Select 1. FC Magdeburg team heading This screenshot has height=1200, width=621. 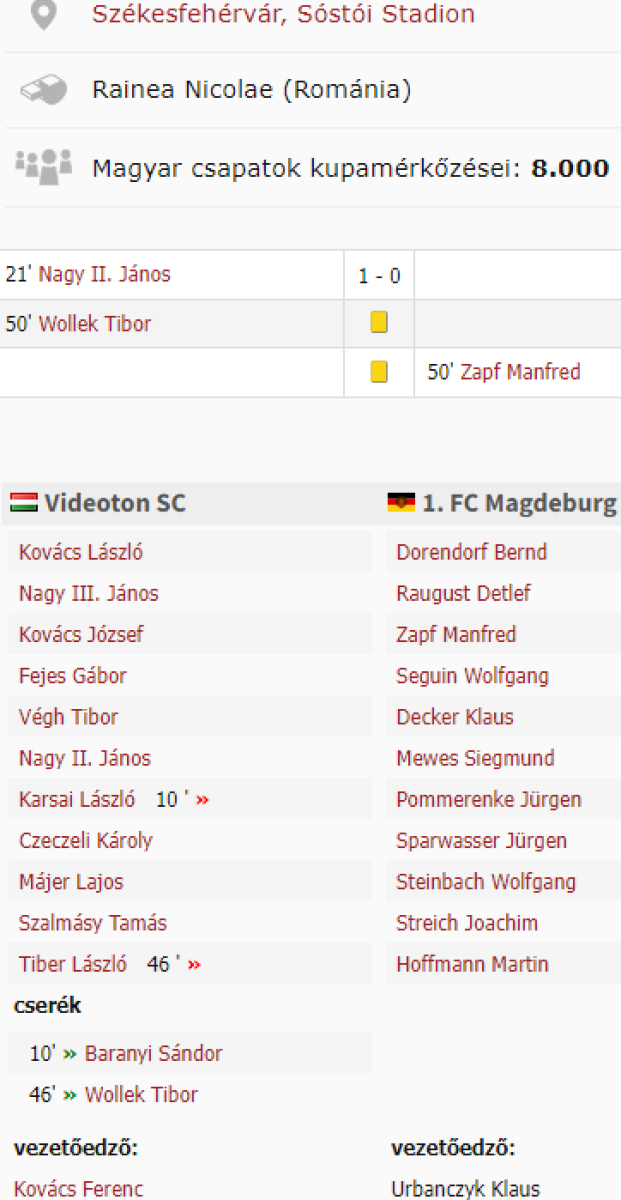tap(520, 503)
